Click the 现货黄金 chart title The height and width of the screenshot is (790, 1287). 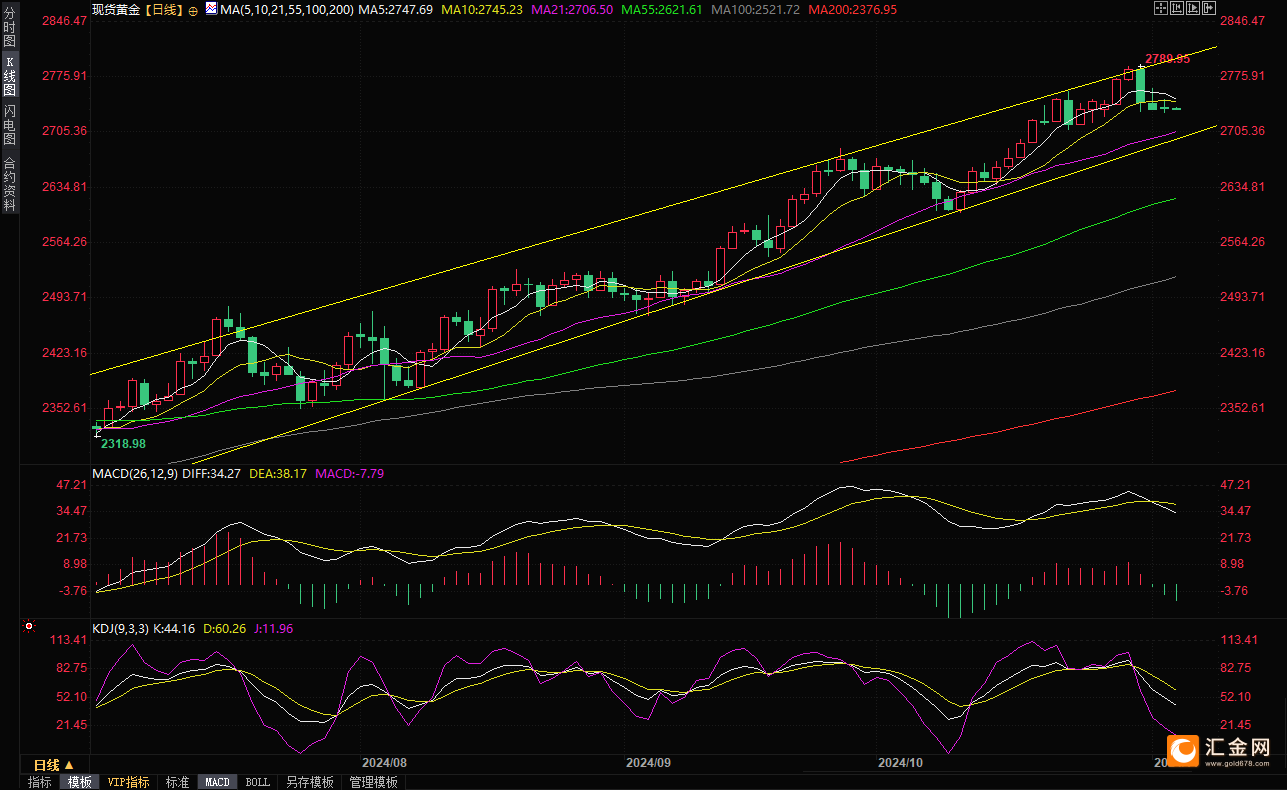click(x=118, y=9)
